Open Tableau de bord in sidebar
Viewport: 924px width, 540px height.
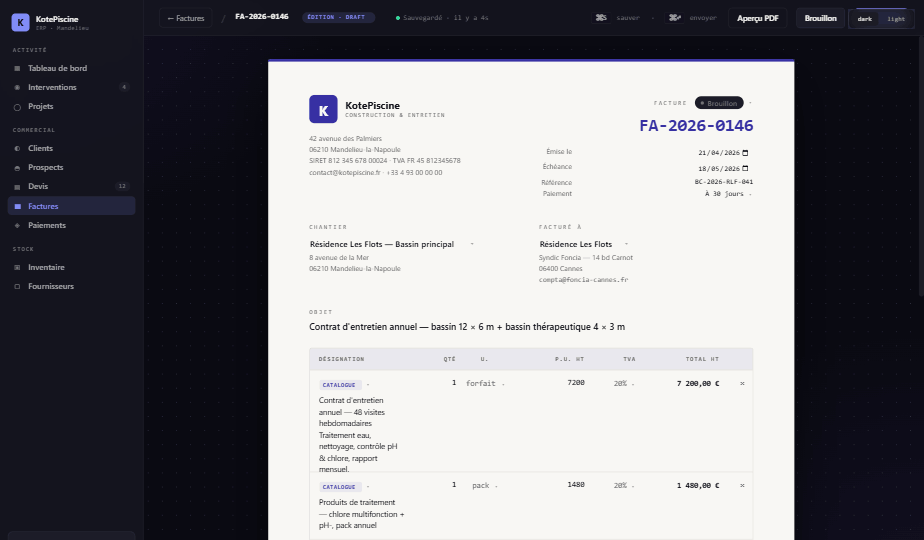71,68
